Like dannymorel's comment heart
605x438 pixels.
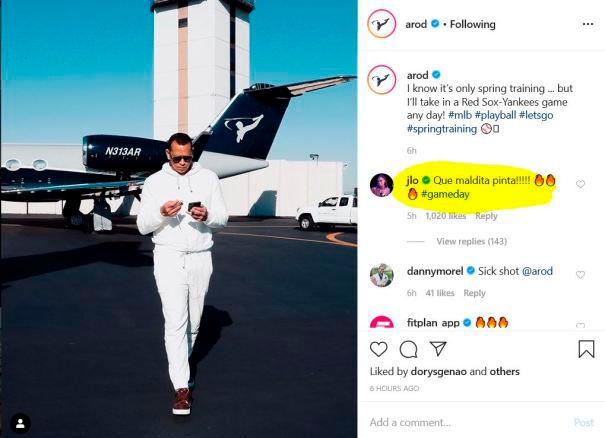580,274
